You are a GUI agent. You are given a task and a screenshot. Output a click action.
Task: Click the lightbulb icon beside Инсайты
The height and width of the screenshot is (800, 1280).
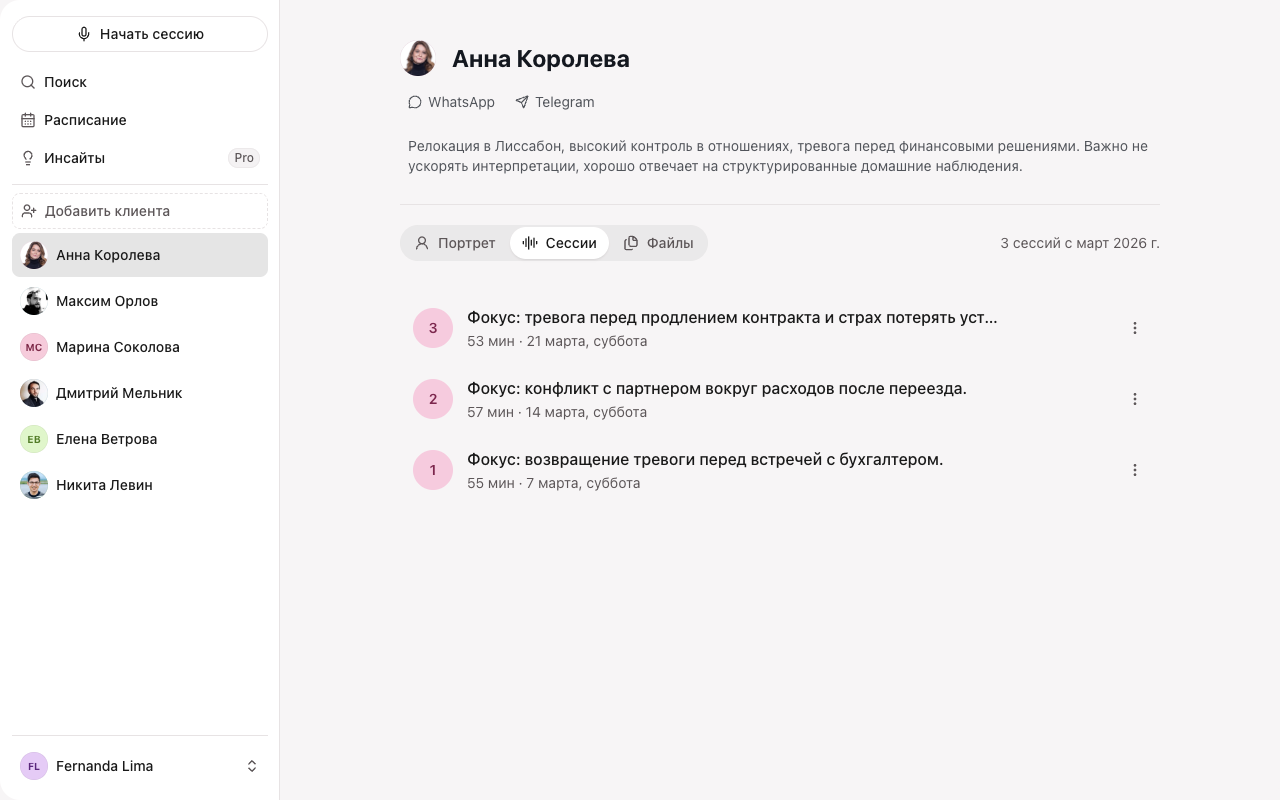point(28,158)
